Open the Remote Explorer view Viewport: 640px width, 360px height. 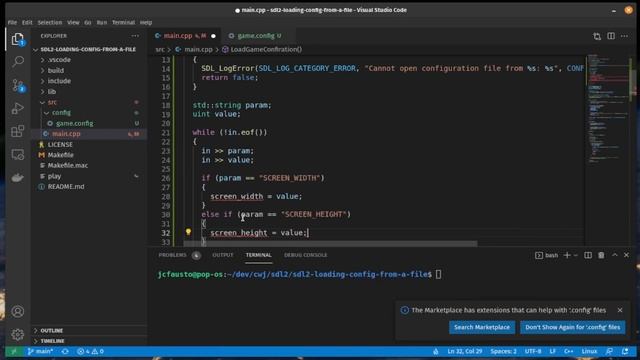coord(18,154)
